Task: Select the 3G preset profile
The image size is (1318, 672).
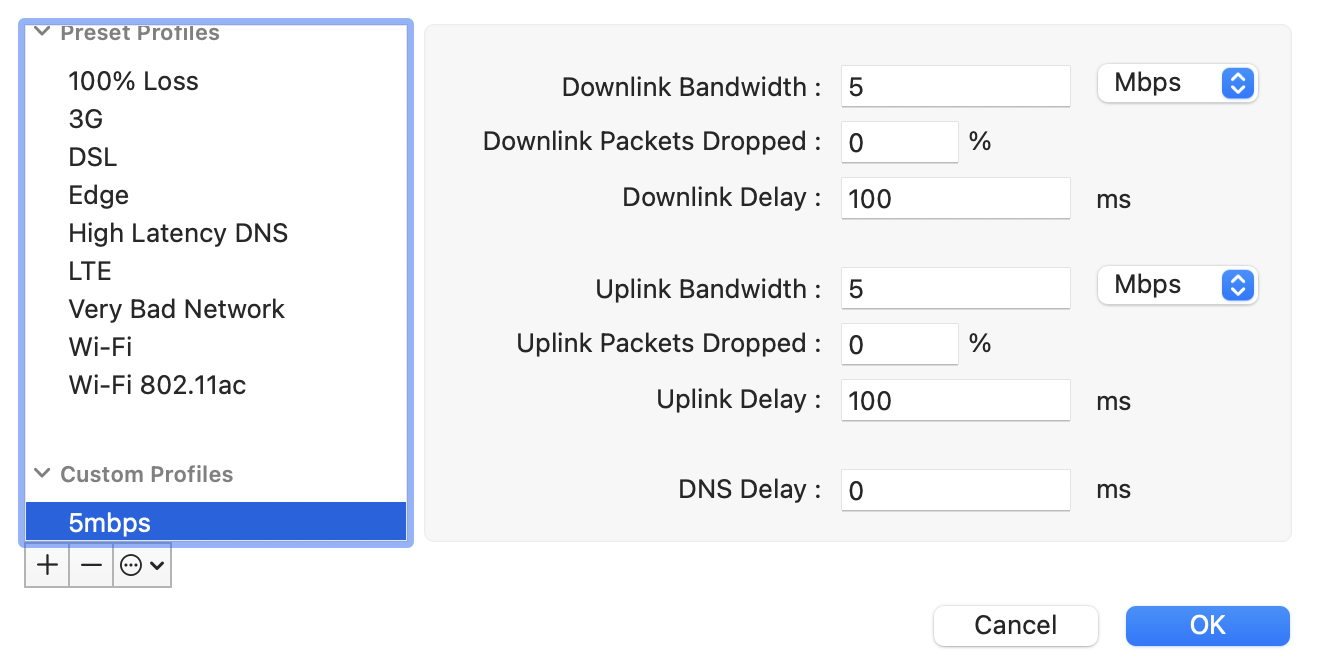Action: click(86, 119)
